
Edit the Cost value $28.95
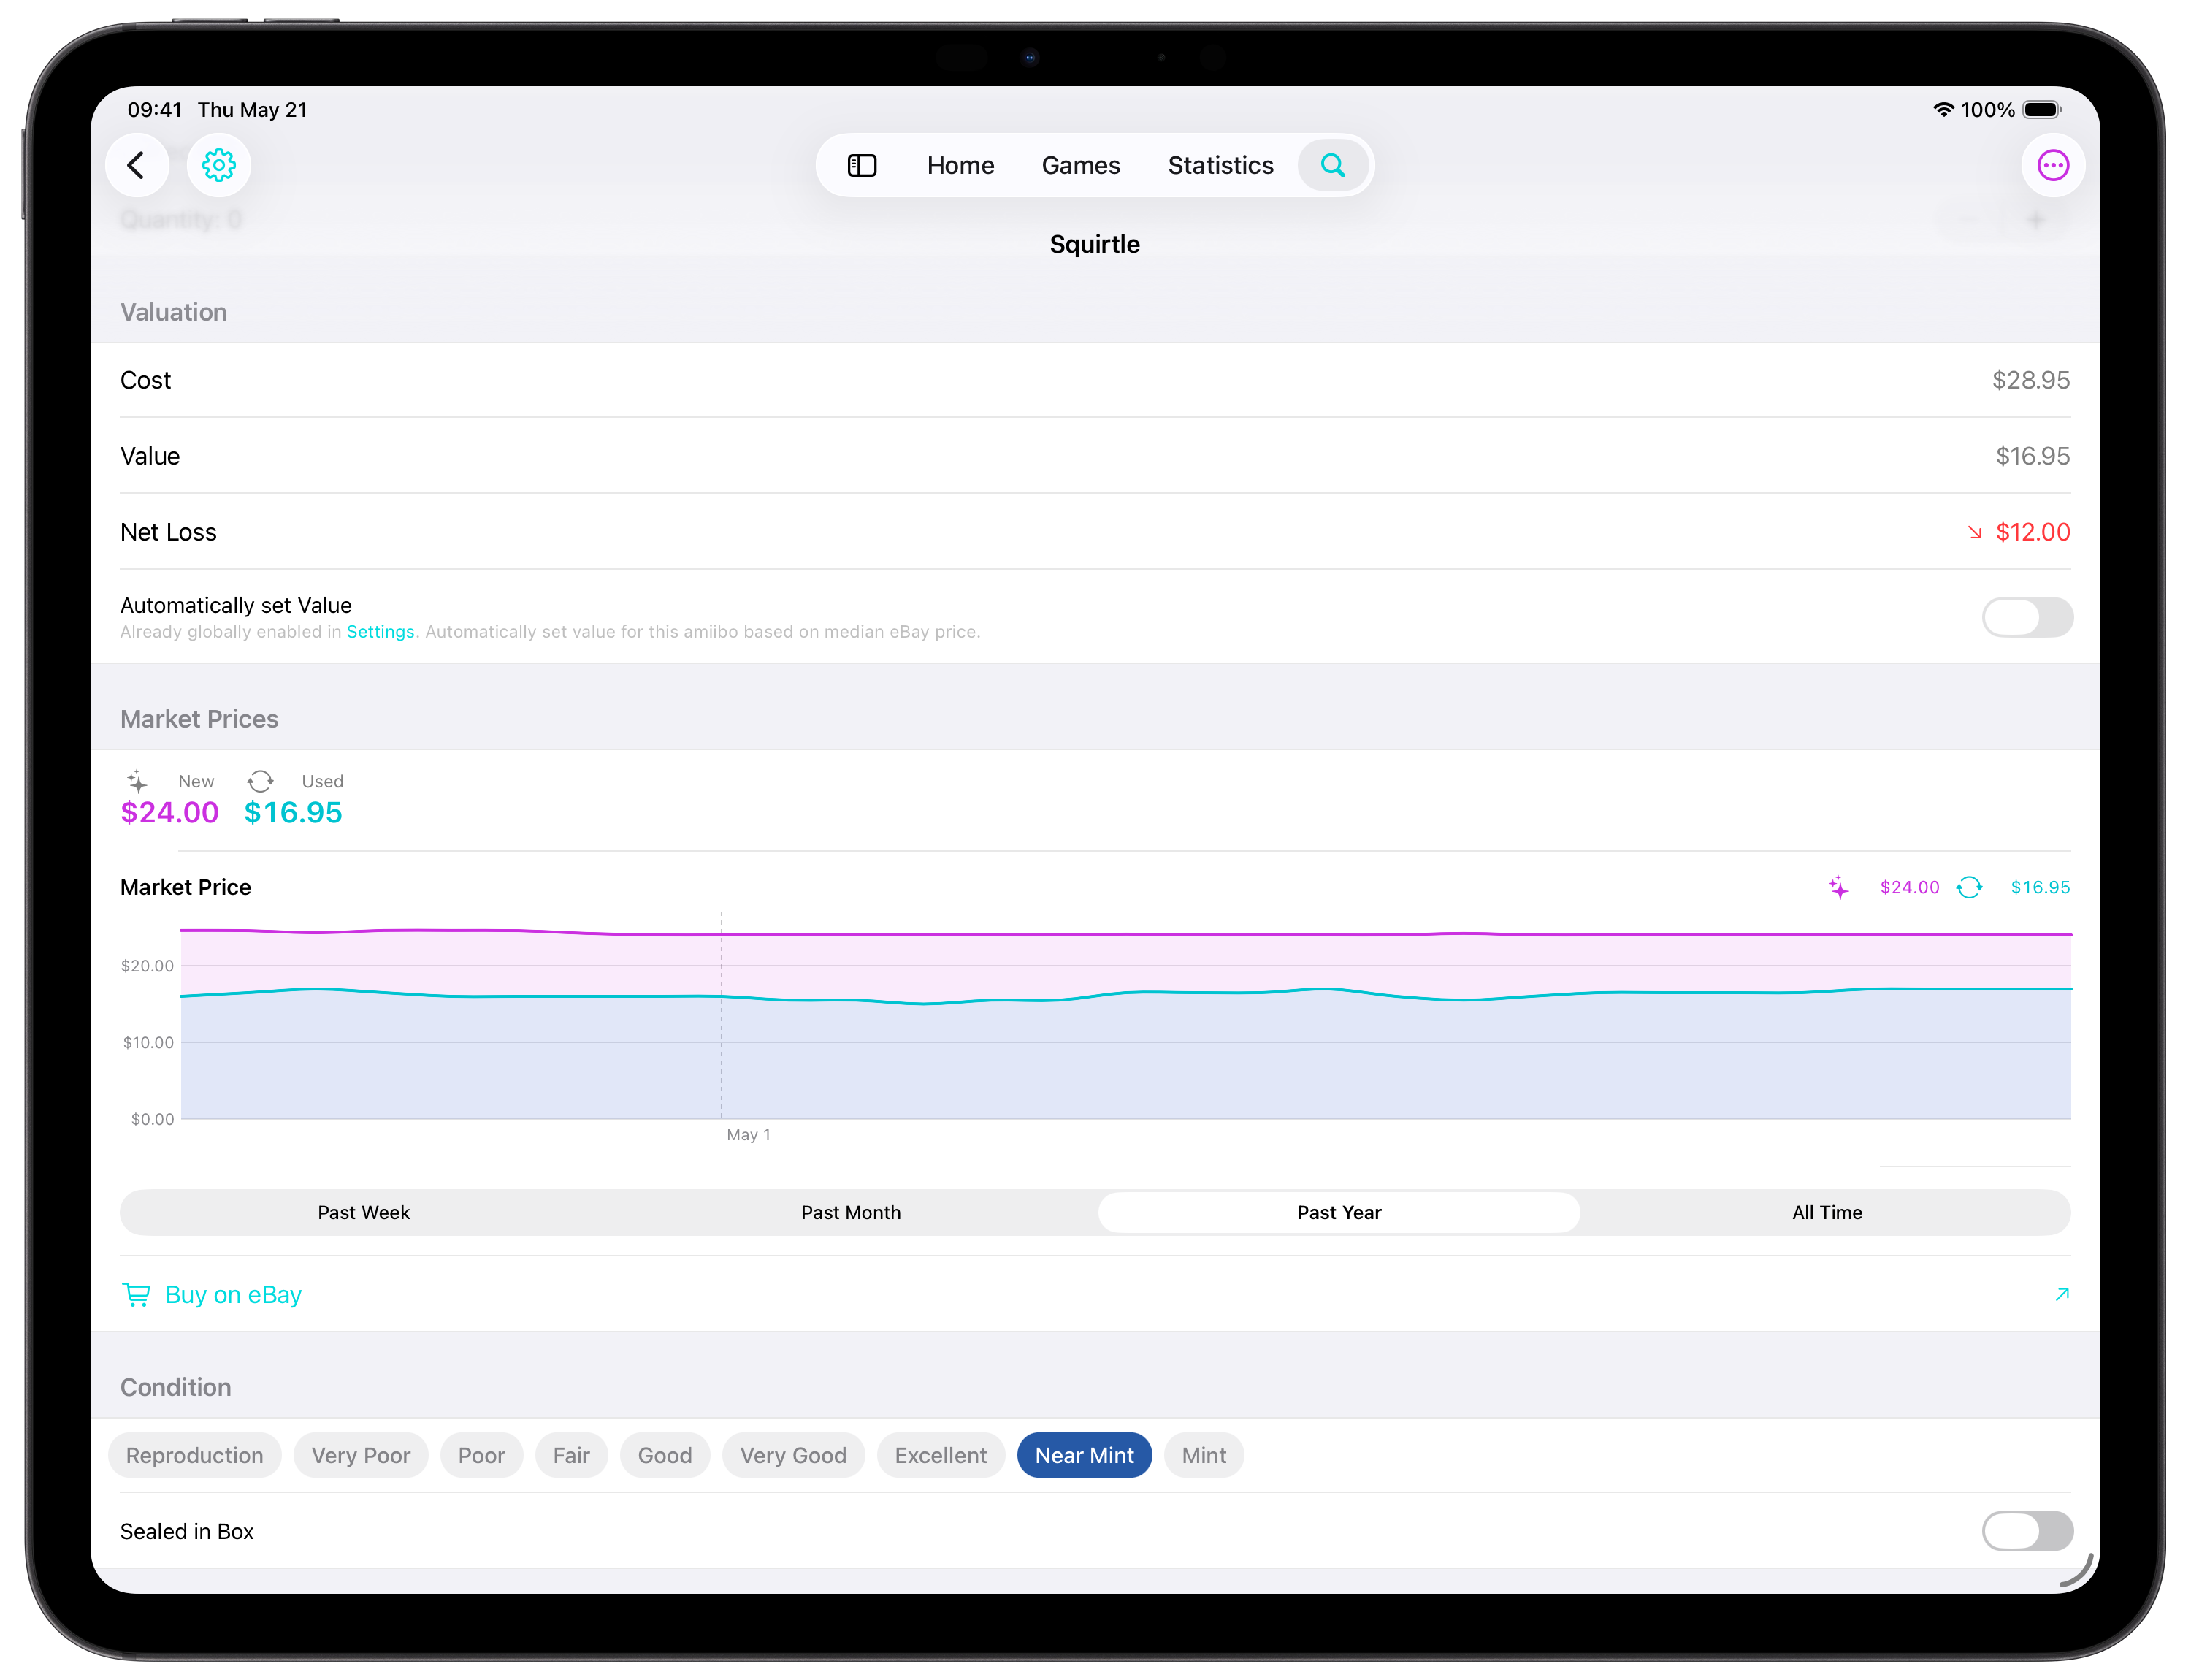coord(2031,380)
